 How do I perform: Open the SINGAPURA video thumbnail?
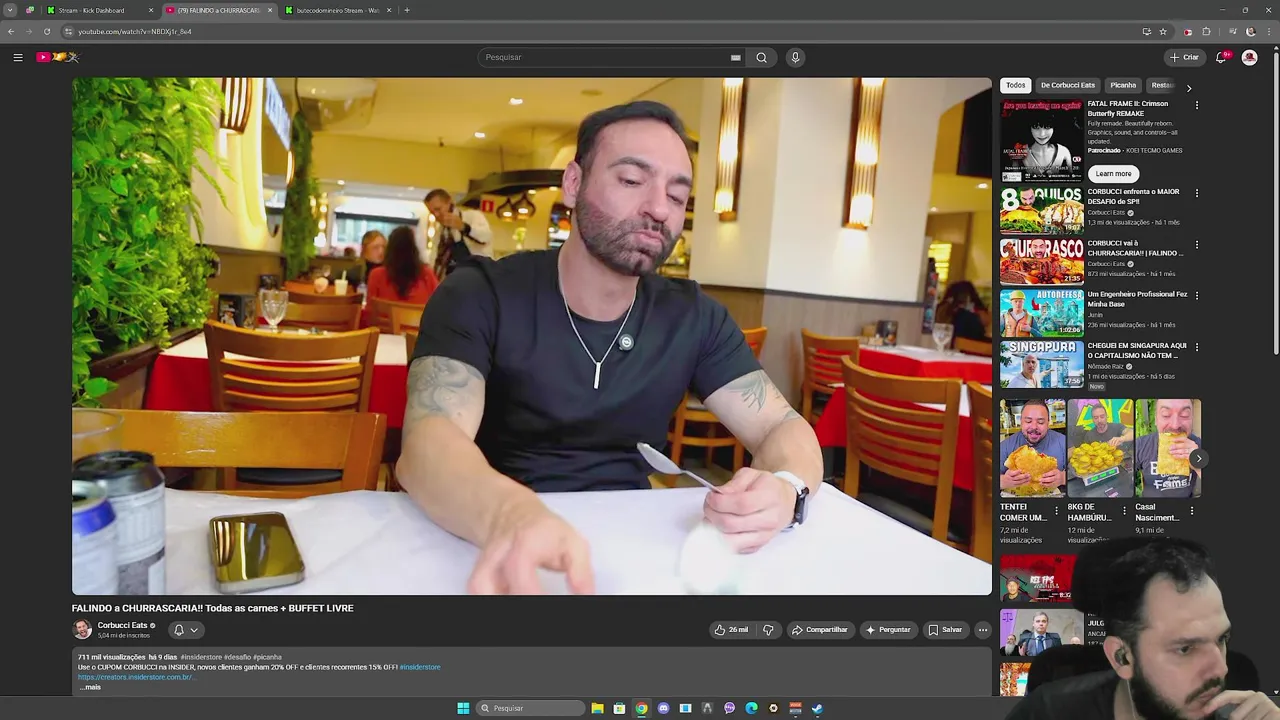(x=1042, y=364)
